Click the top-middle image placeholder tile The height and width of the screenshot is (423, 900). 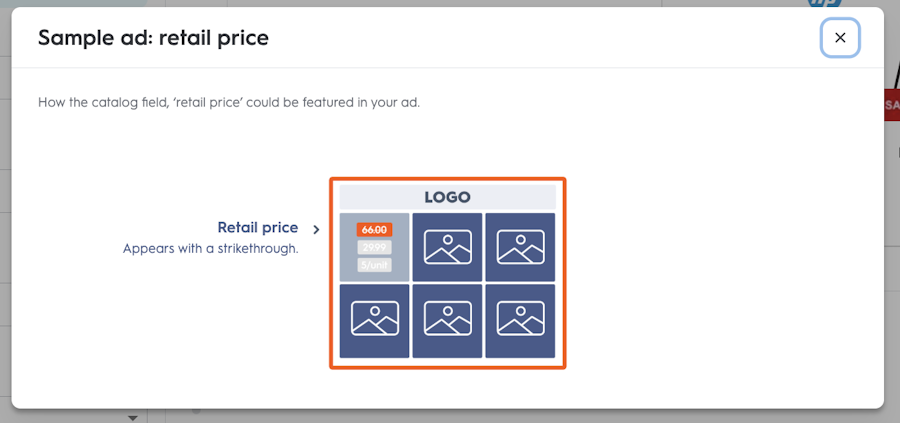click(447, 247)
